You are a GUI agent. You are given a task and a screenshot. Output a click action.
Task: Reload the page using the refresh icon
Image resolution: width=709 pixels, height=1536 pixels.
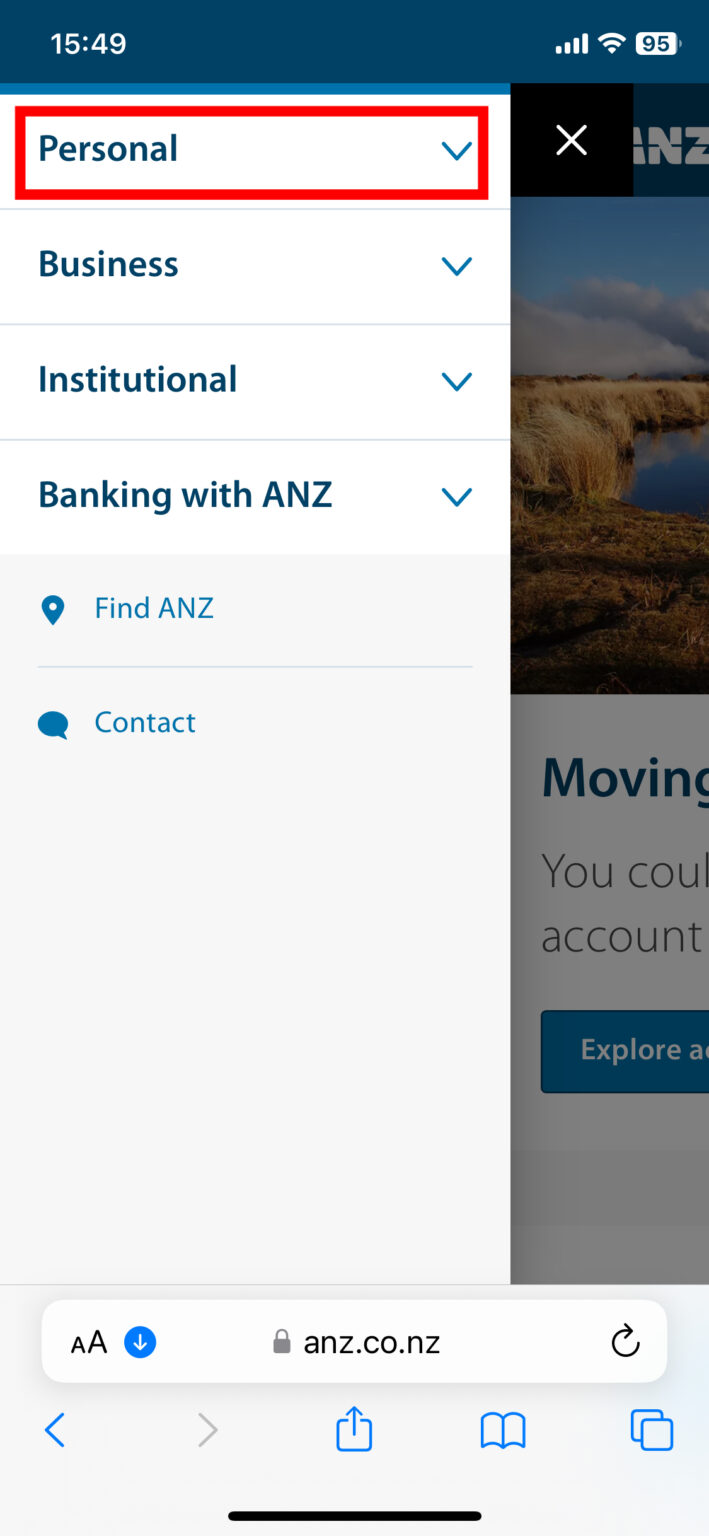pos(625,1341)
